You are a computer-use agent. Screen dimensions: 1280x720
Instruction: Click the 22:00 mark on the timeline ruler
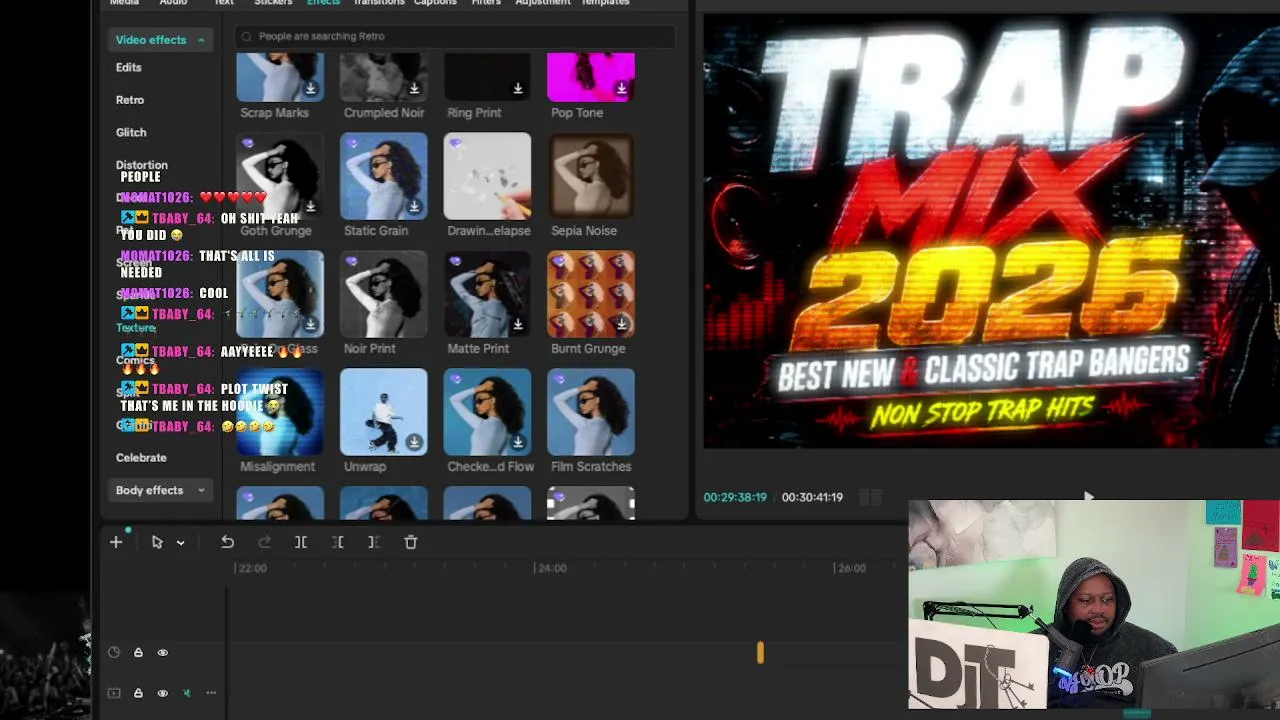(x=250, y=568)
